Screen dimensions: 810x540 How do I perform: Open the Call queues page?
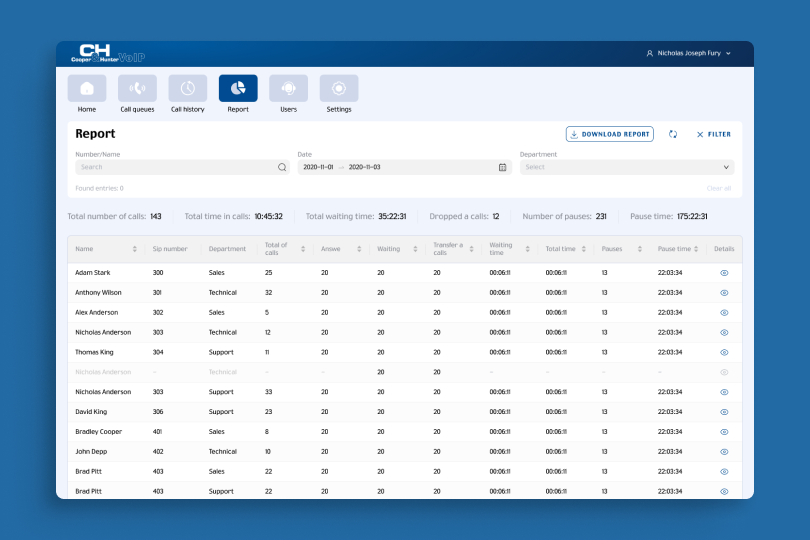click(137, 89)
